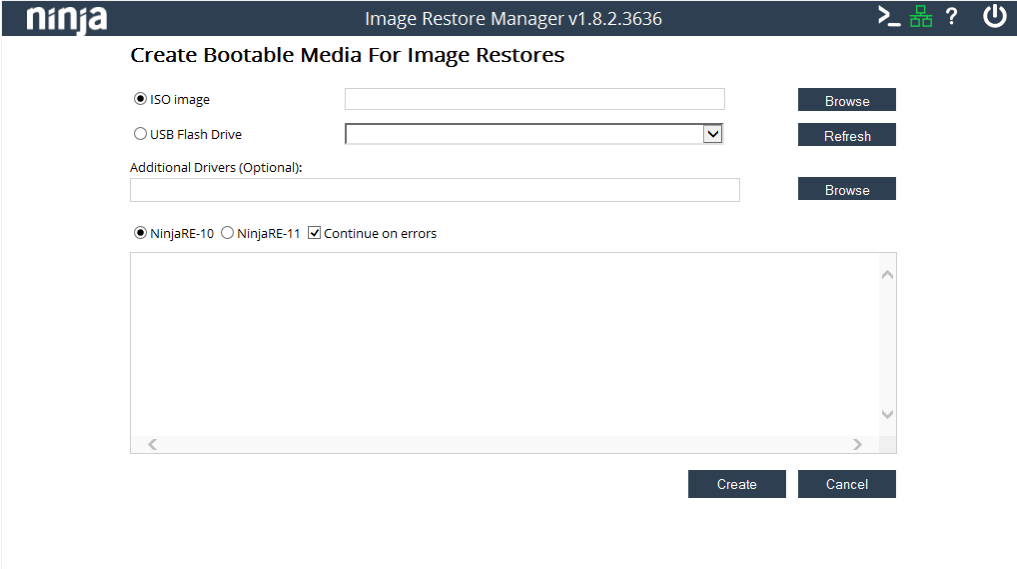The width and height of the screenshot is (1017, 569).
Task: Click the log panel scroll right arrow
Action: pyautogui.click(x=857, y=444)
